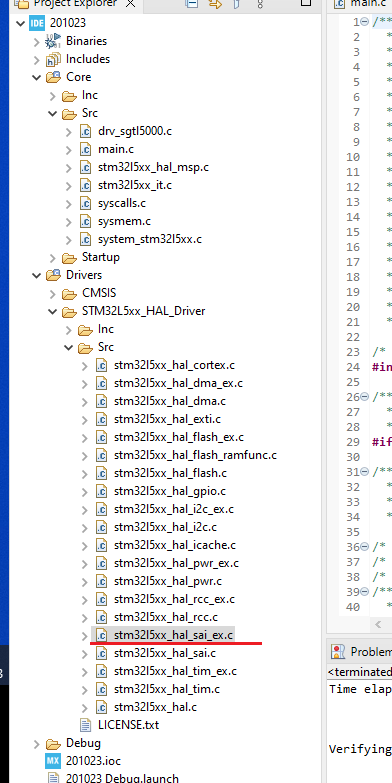
Task: Click the Startup folder icon
Action: 69,258
